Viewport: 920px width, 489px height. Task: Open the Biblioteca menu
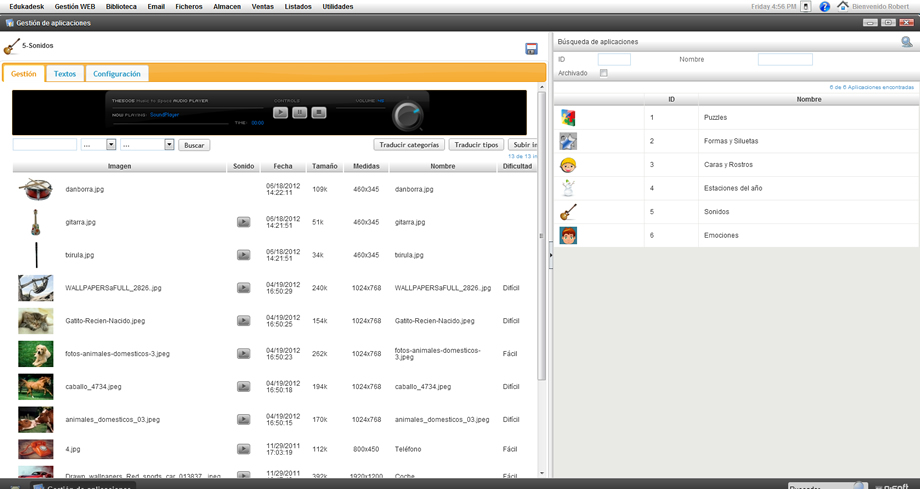tap(121, 6)
